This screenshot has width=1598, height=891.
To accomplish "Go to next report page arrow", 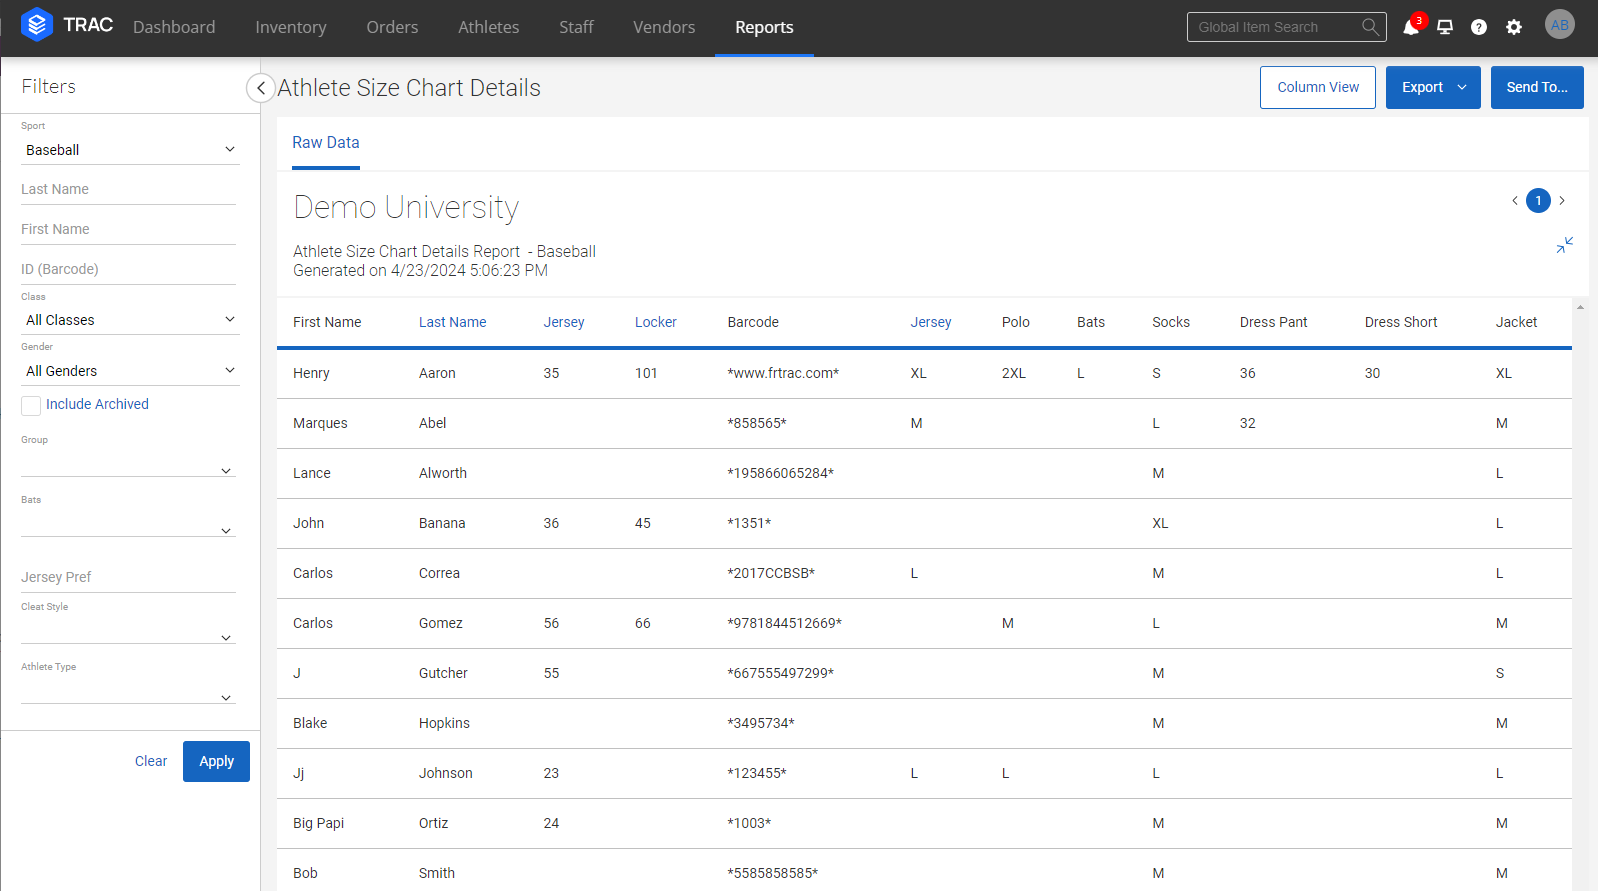I will [x=1562, y=201].
